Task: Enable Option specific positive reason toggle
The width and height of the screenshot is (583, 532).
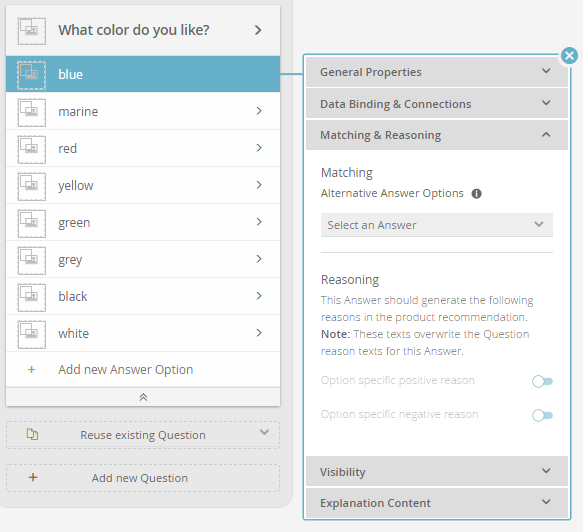Action: 542,381
